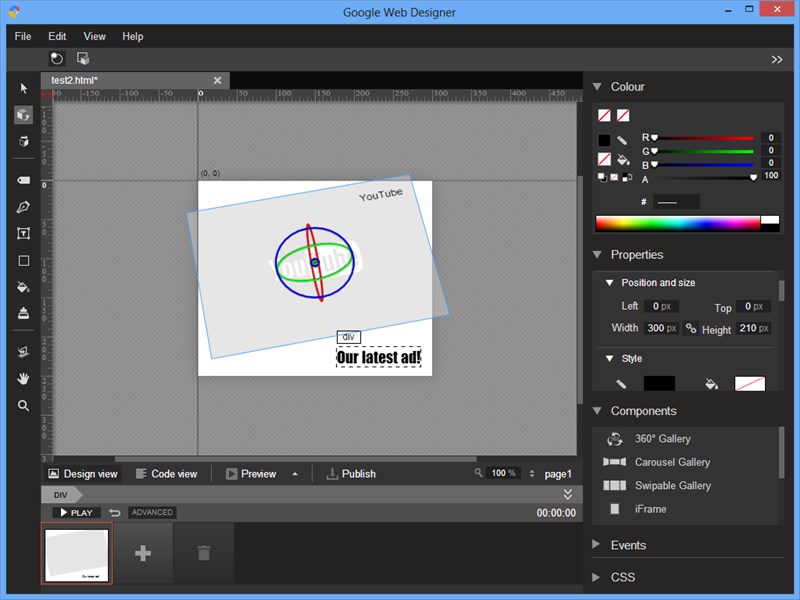Open the Preview browser dropdown arrow
The height and width of the screenshot is (600, 800).
tap(295, 474)
